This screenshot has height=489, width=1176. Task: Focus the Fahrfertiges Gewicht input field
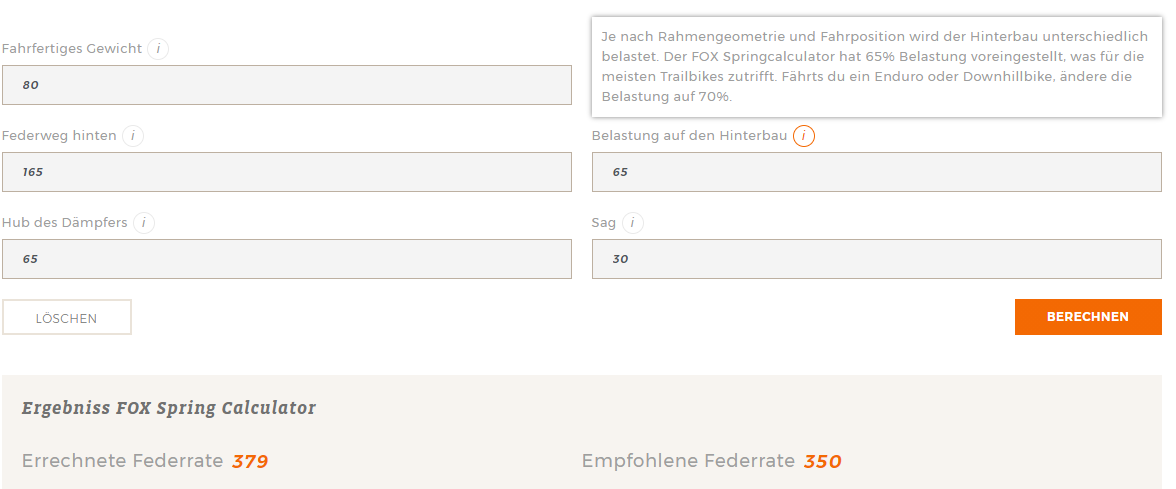click(287, 85)
